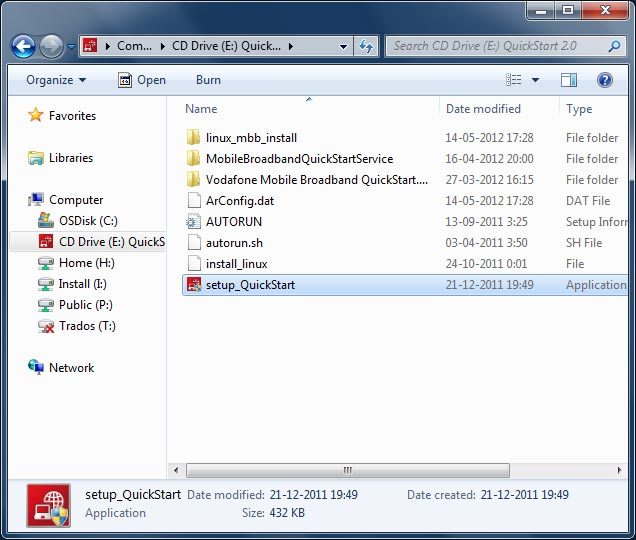Select the CD Drive (E:) breadcrumb
Screen dimensions: 636x540
(x=226, y=46)
